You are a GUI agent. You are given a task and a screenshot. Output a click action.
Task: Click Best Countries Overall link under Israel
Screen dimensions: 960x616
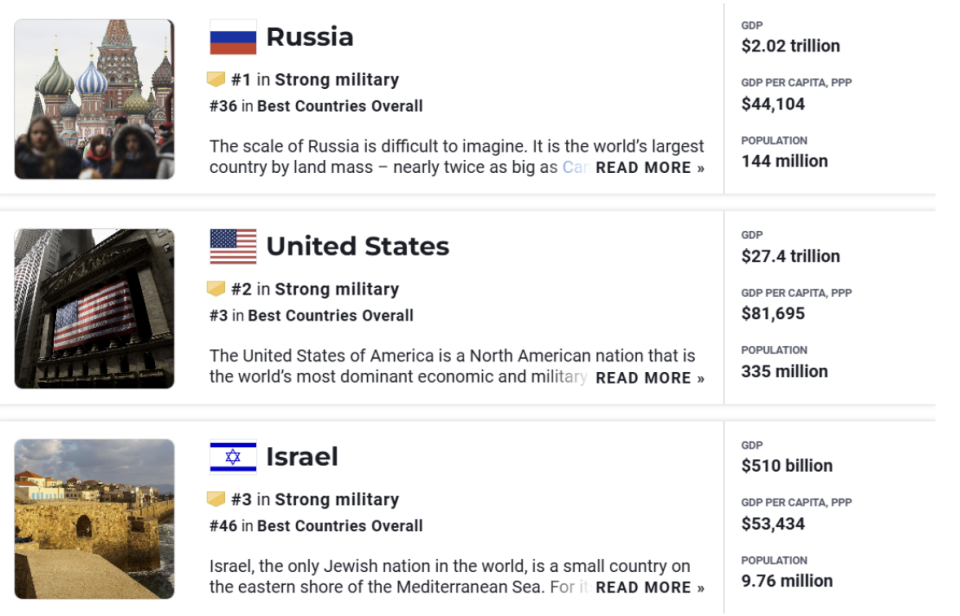tap(340, 526)
